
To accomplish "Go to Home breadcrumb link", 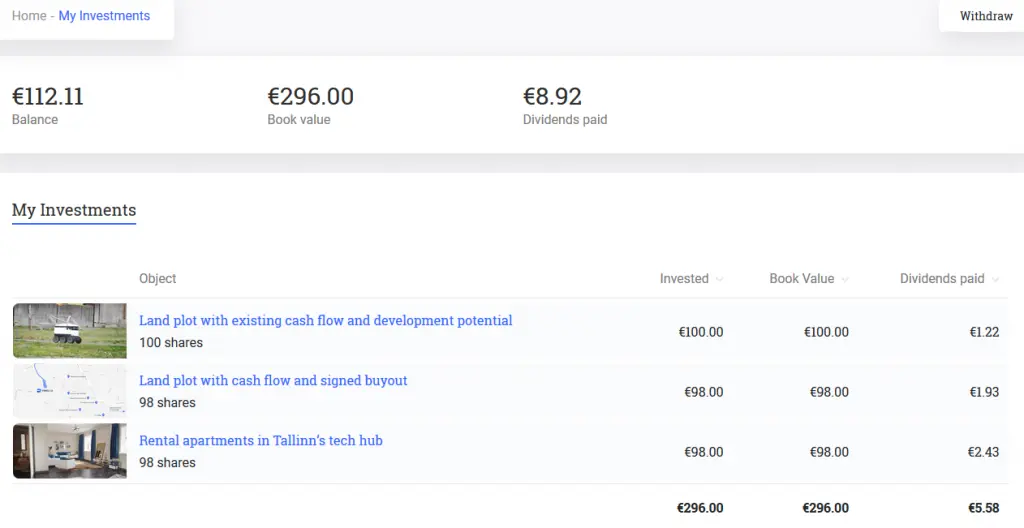I will point(29,16).
